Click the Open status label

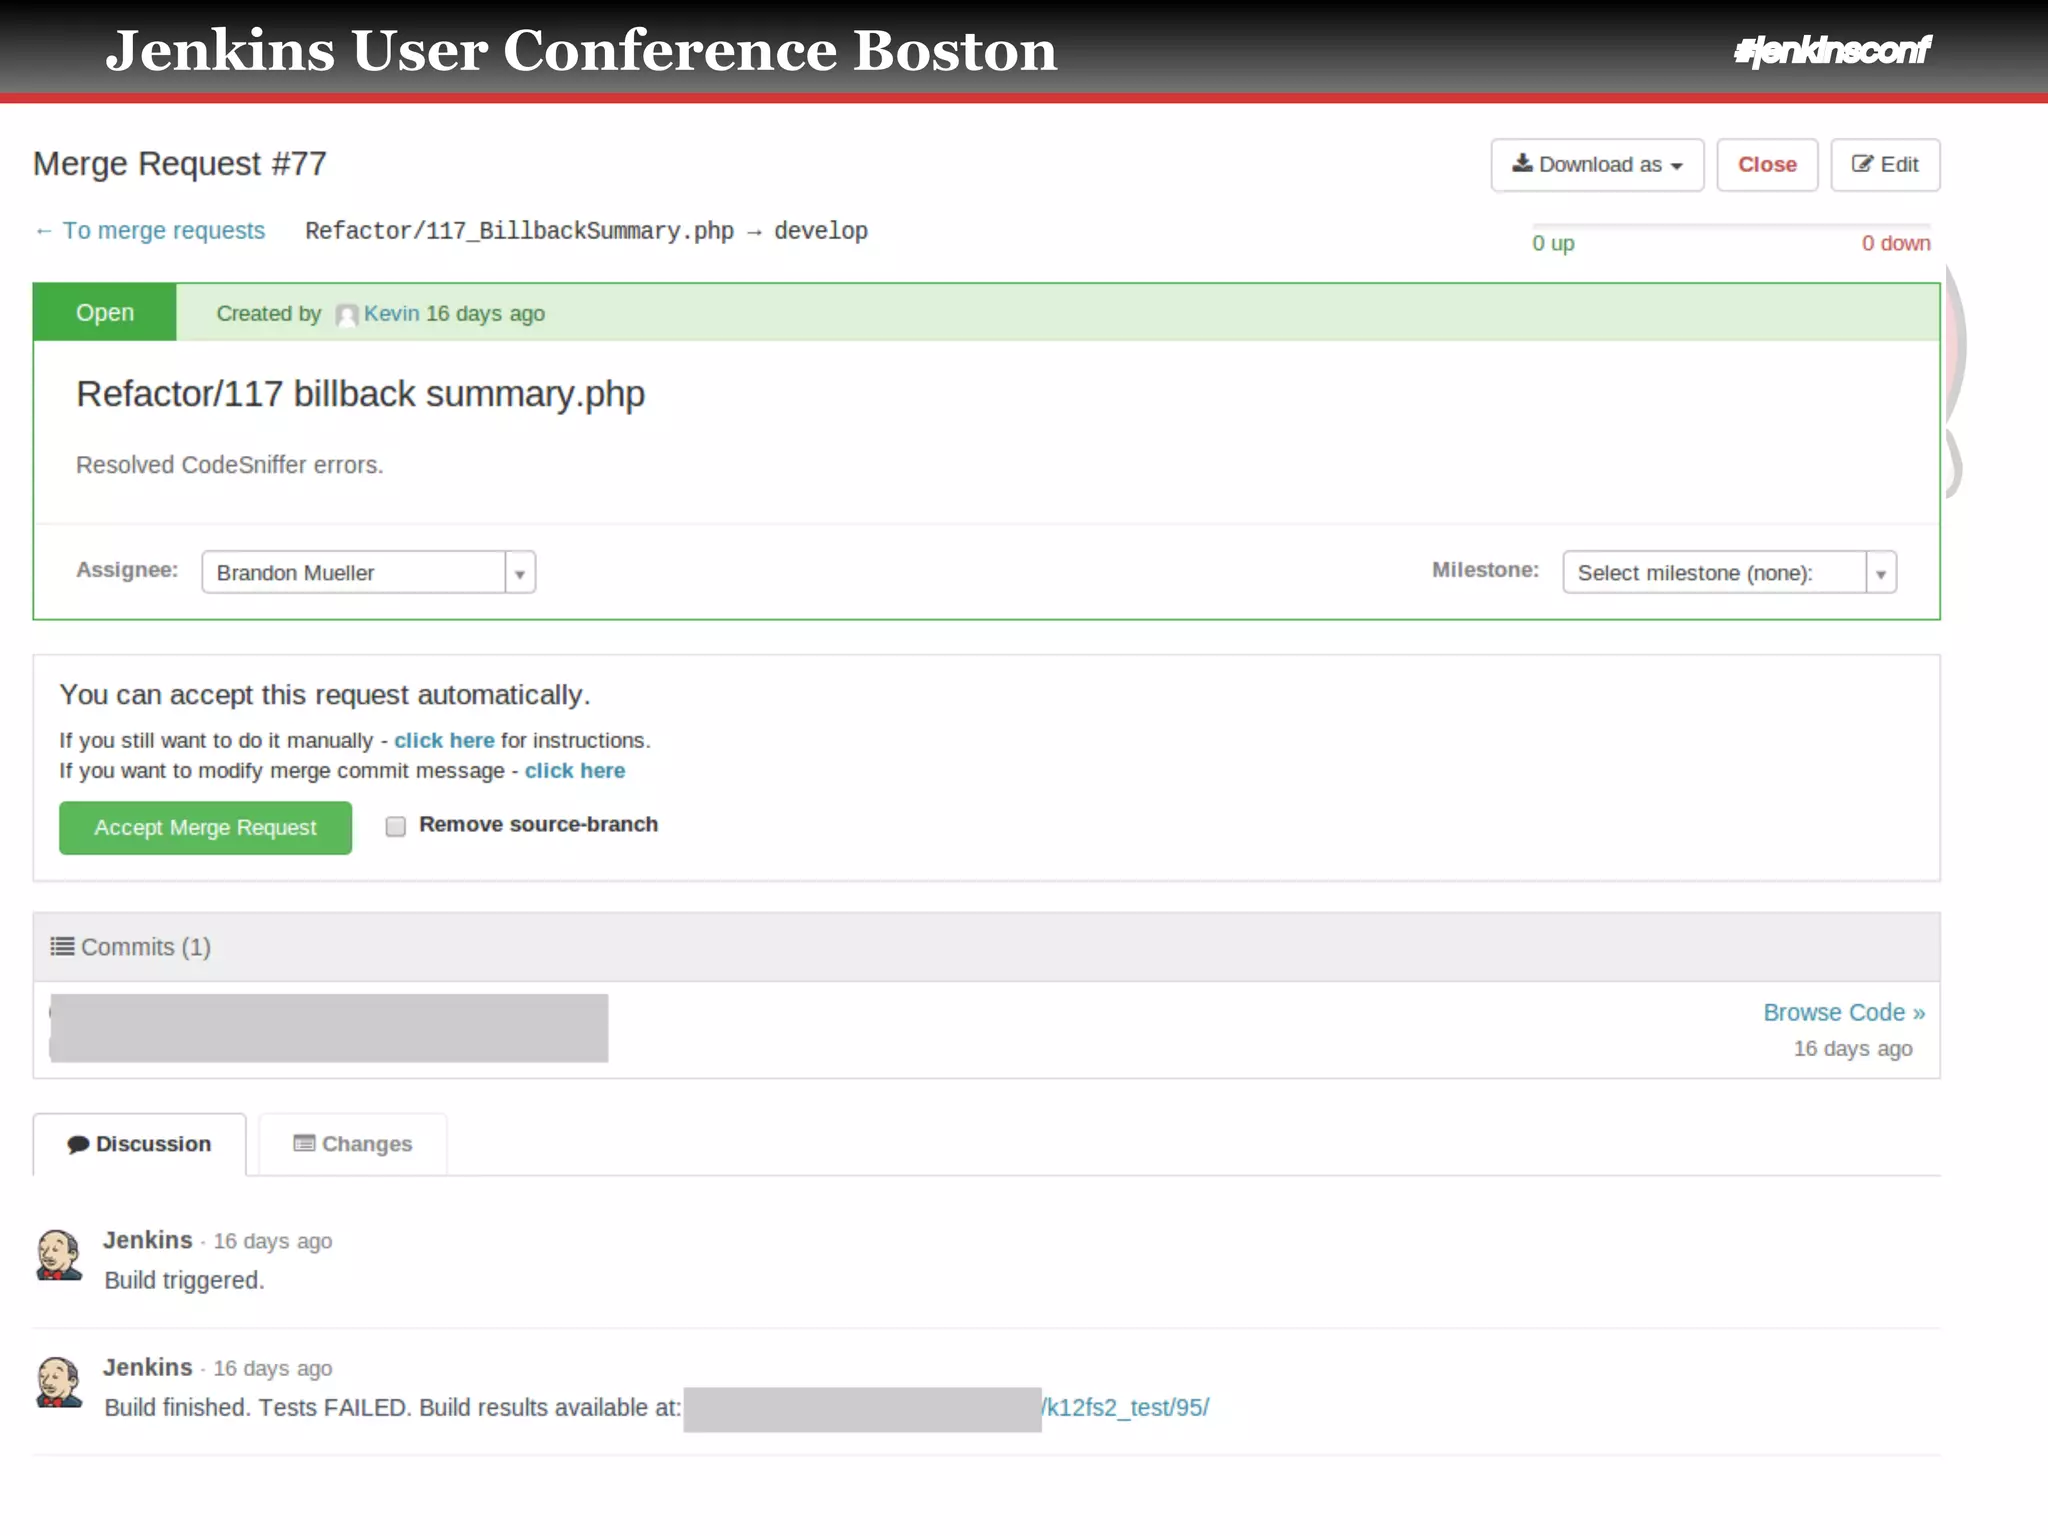pyautogui.click(x=105, y=312)
